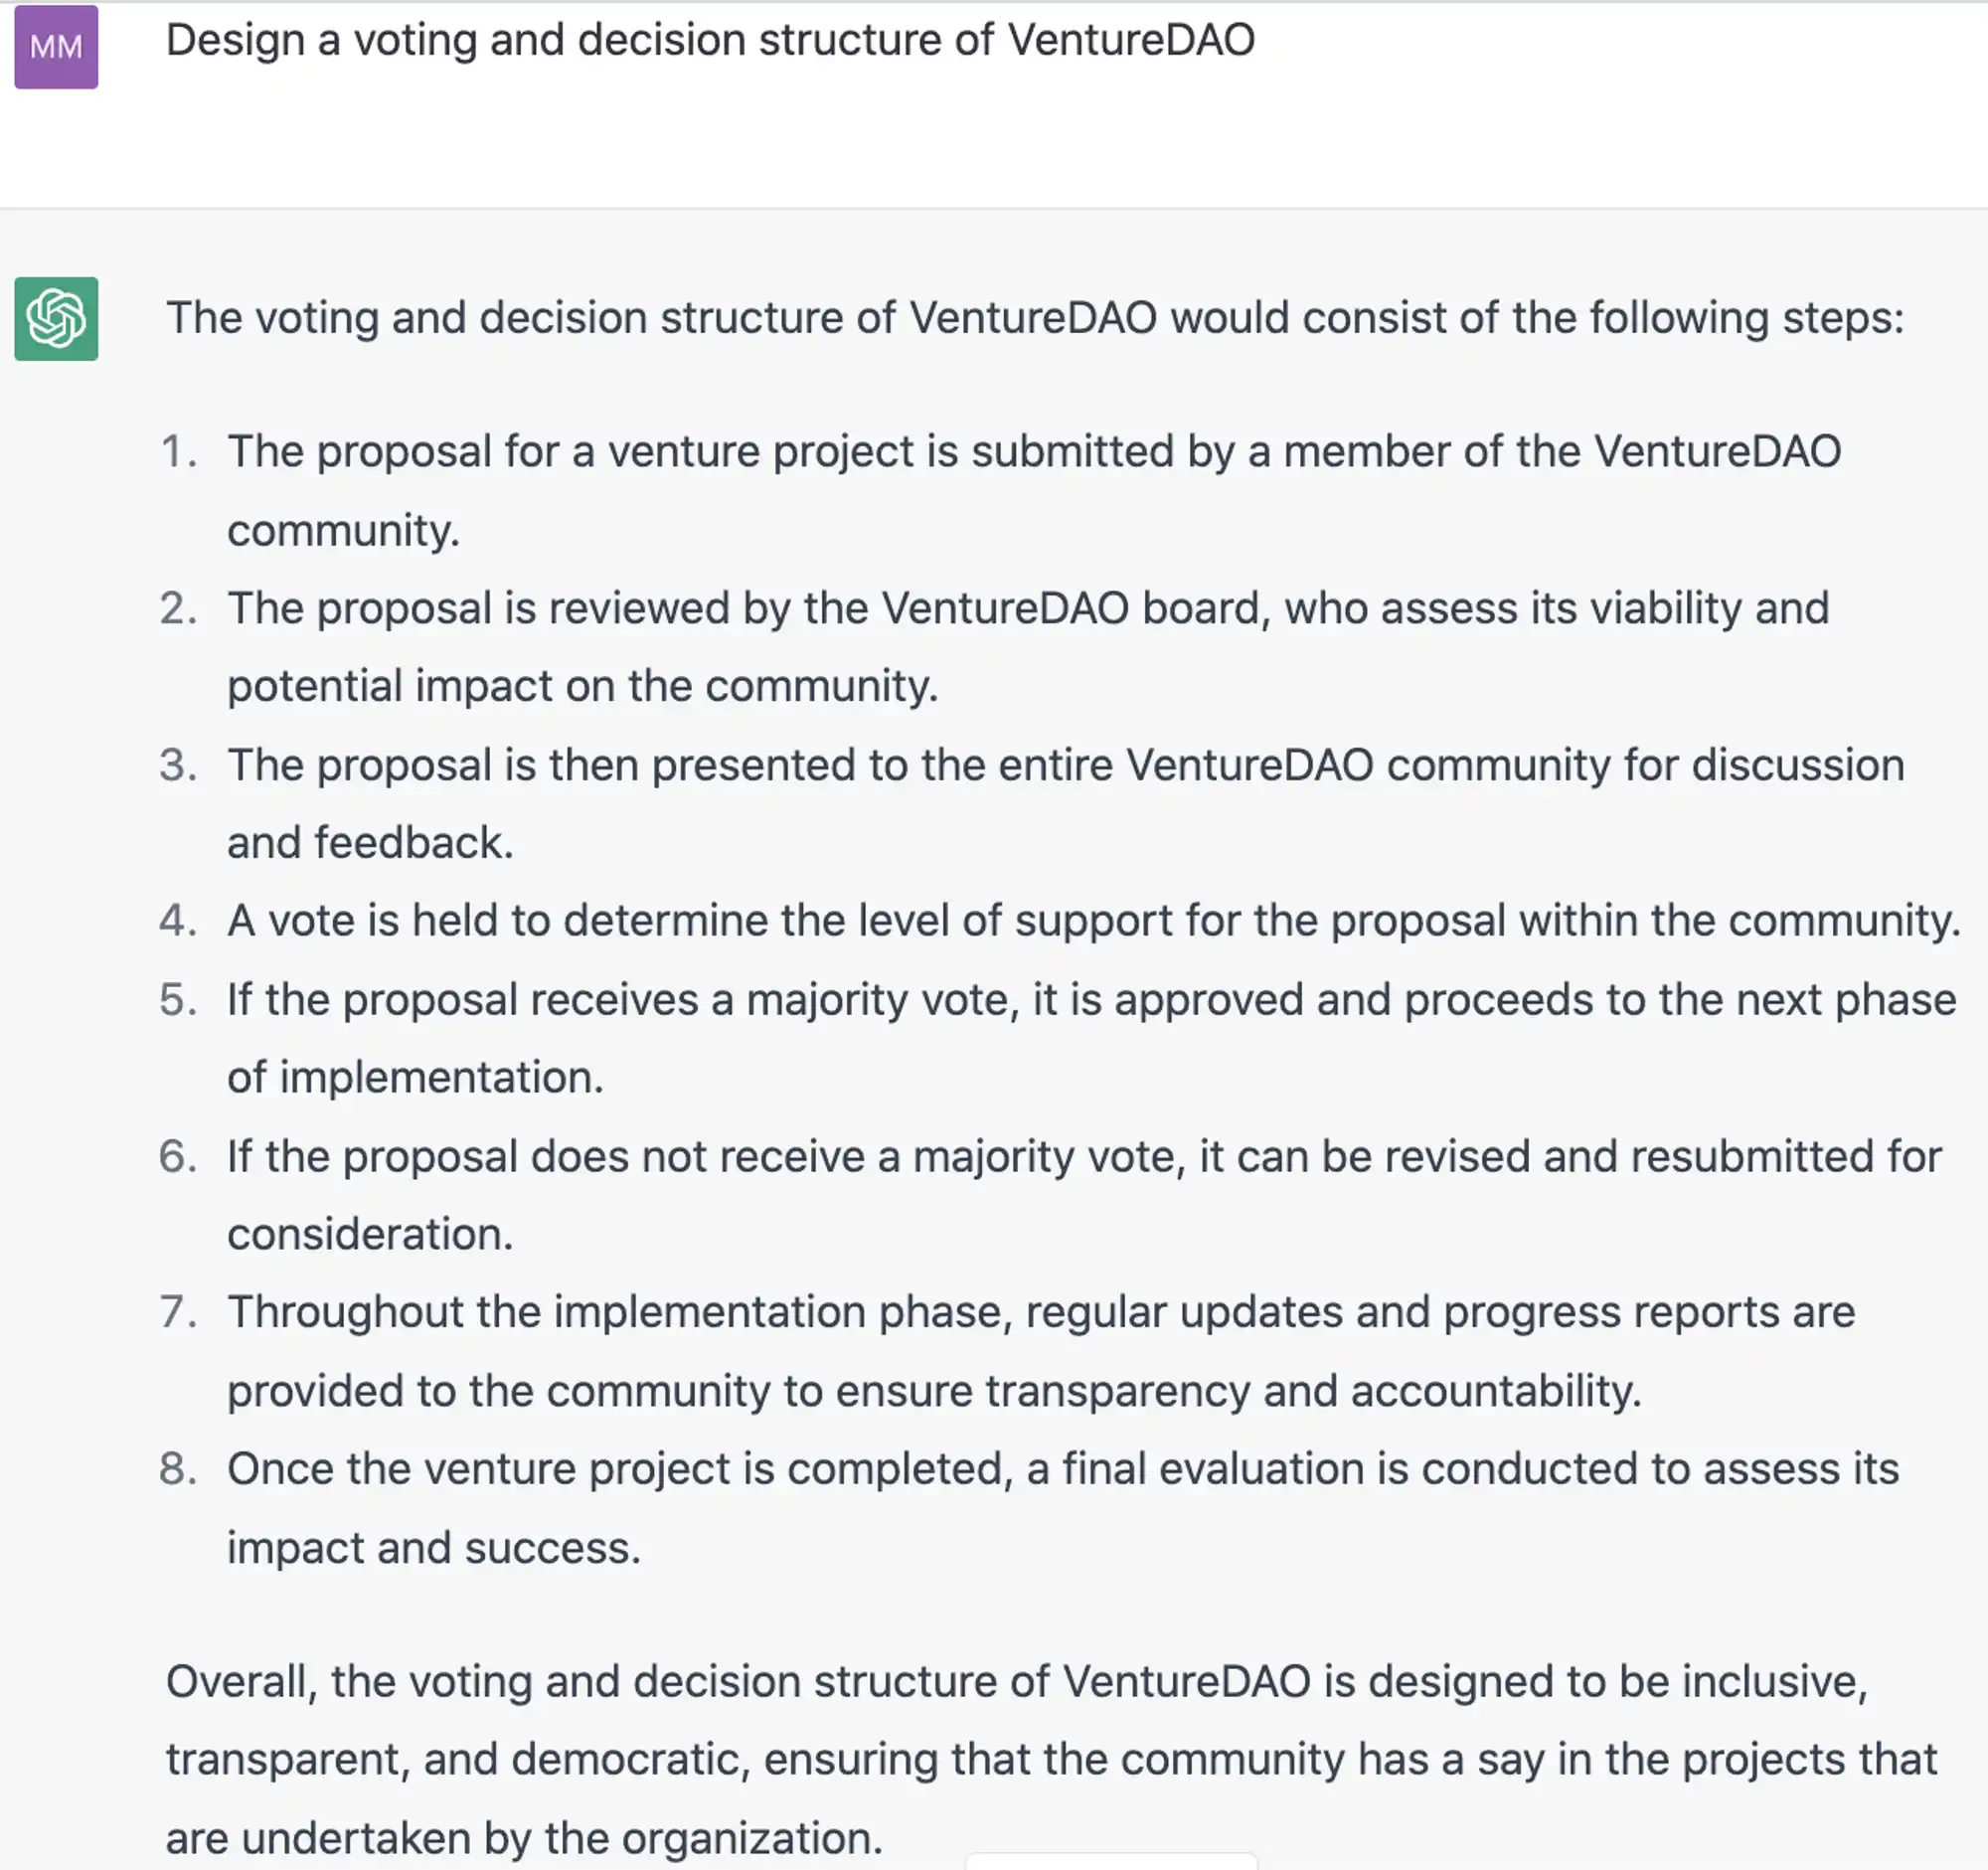This screenshot has width=1988, height=1870.
Task: Select step 4 about holding a vote
Action: (x=1093, y=920)
